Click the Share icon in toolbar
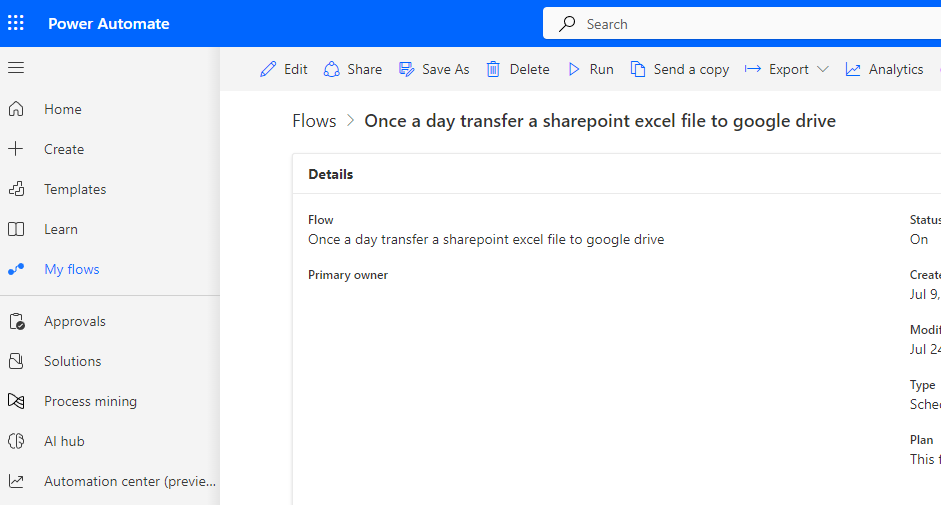 pyautogui.click(x=331, y=69)
